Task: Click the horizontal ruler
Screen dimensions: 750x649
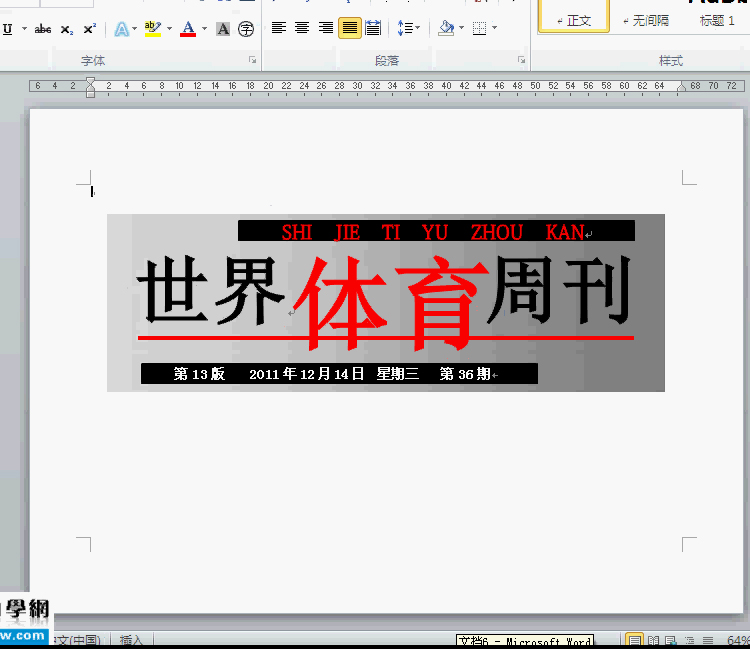Action: 386,86
